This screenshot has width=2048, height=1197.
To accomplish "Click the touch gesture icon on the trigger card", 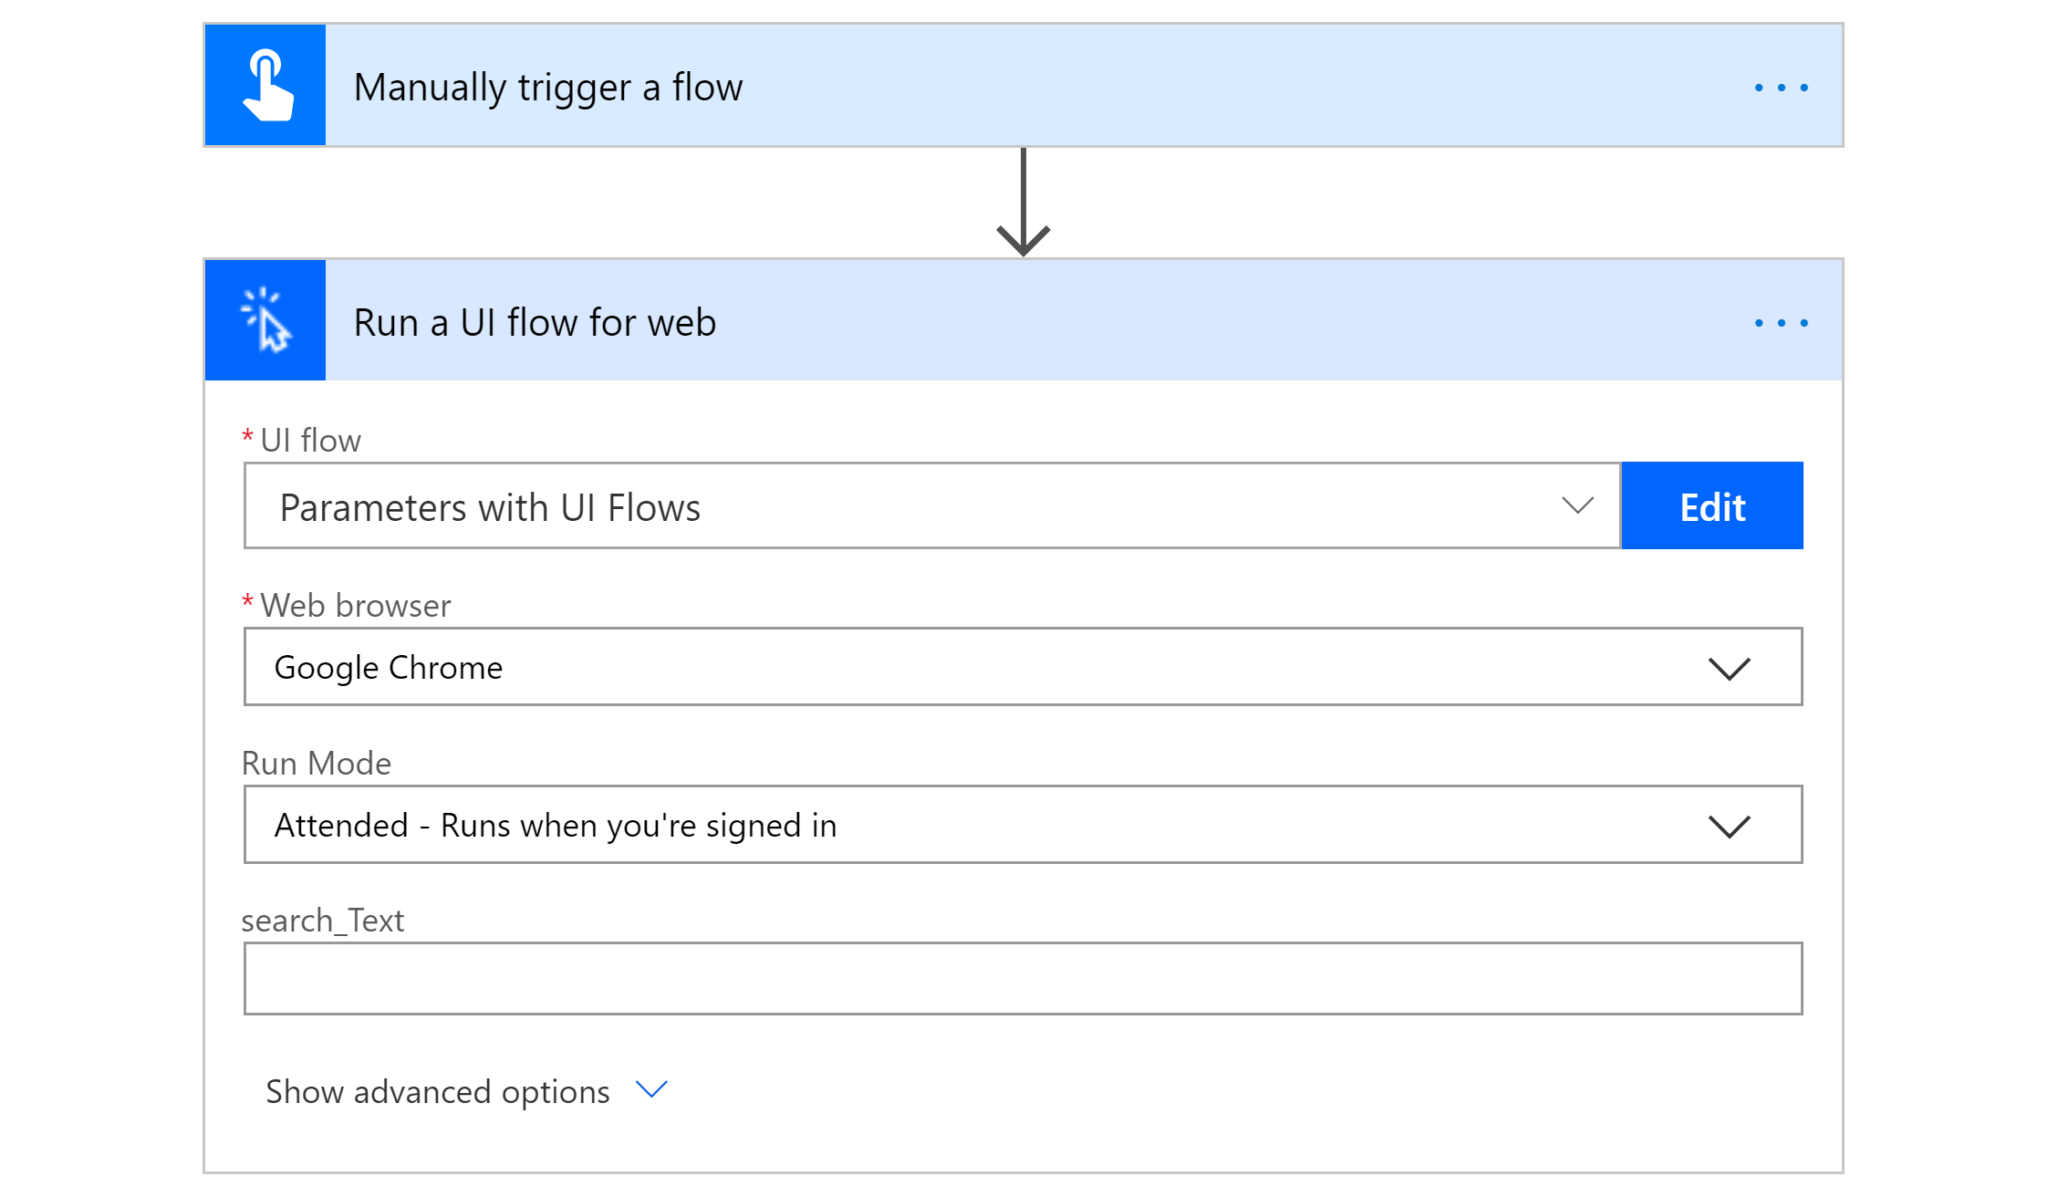I will 264,85.
